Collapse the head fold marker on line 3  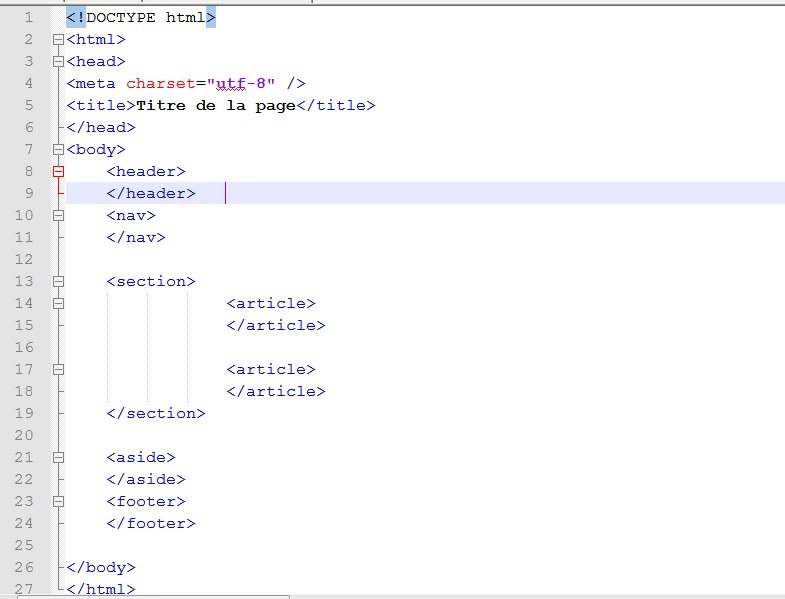[x=58, y=62]
